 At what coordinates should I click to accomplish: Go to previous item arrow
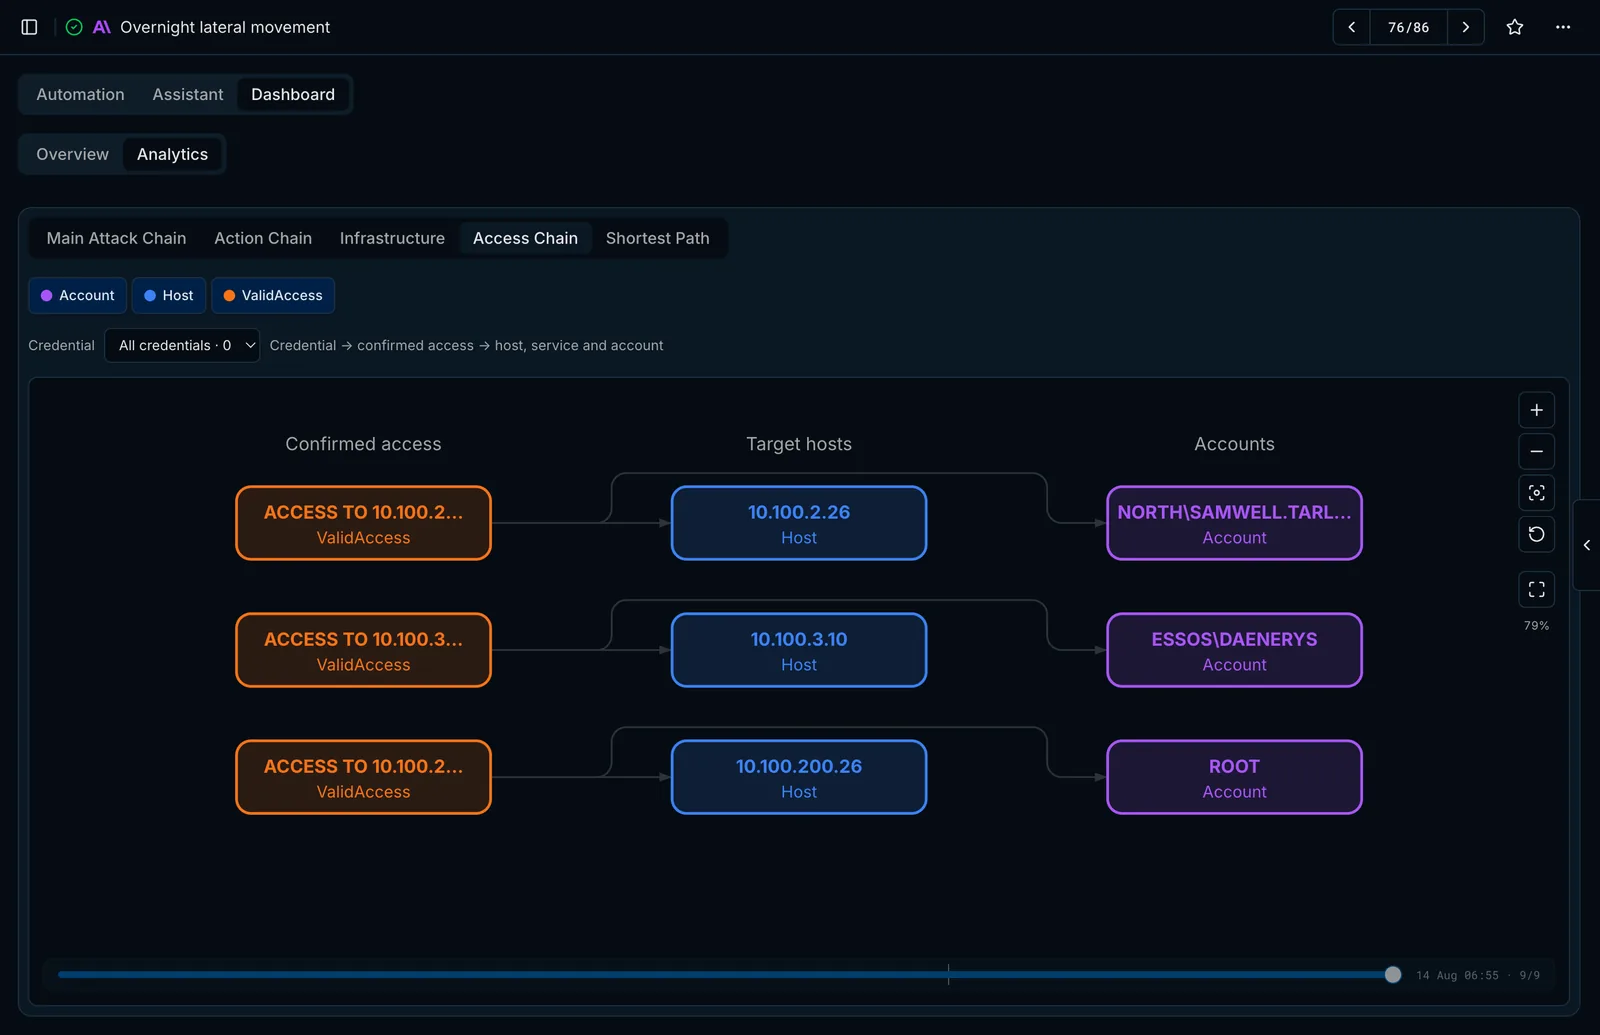click(x=1351, y=27)
